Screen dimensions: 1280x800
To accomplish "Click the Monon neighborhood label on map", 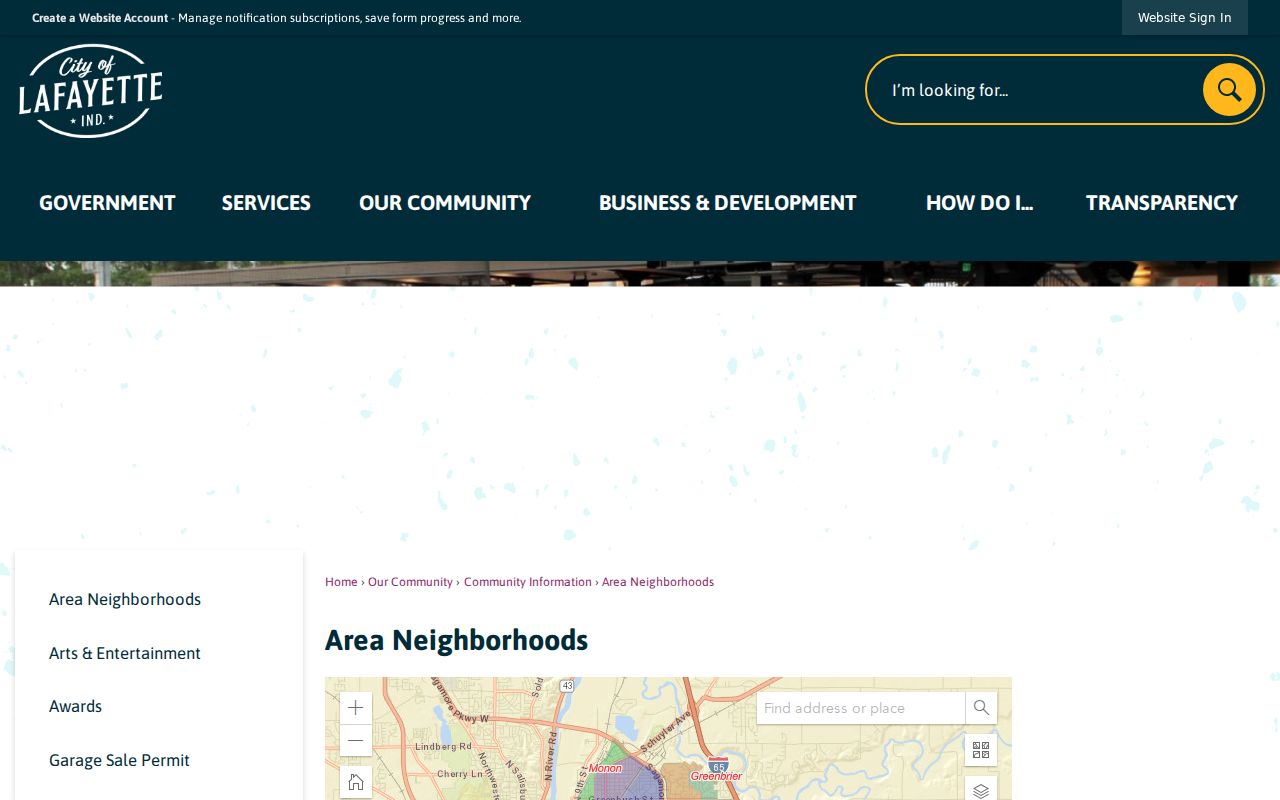I will tap(605, 768).
